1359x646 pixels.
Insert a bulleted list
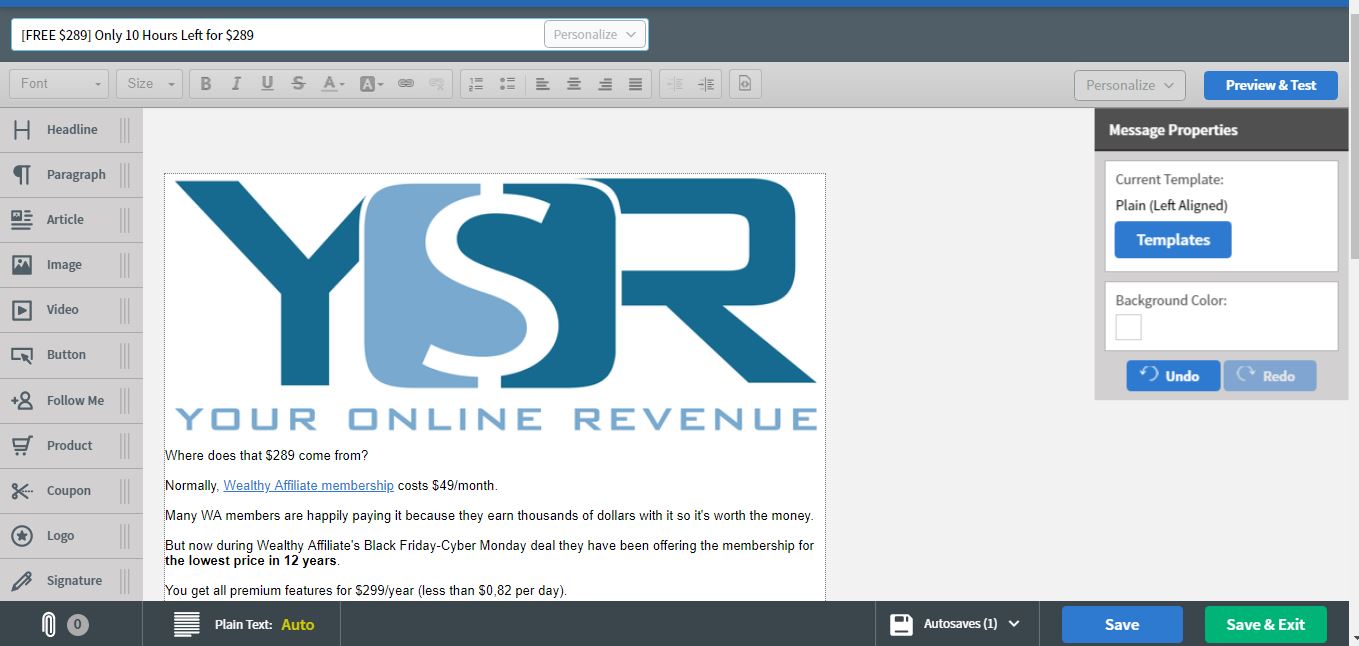(507, 84)
